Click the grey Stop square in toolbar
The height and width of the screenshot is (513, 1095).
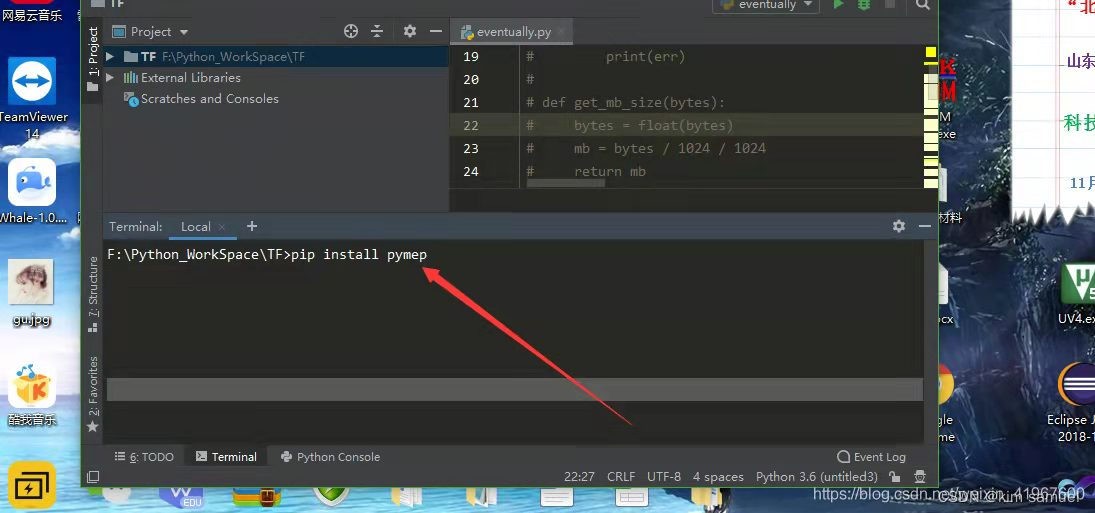(890, 4)
